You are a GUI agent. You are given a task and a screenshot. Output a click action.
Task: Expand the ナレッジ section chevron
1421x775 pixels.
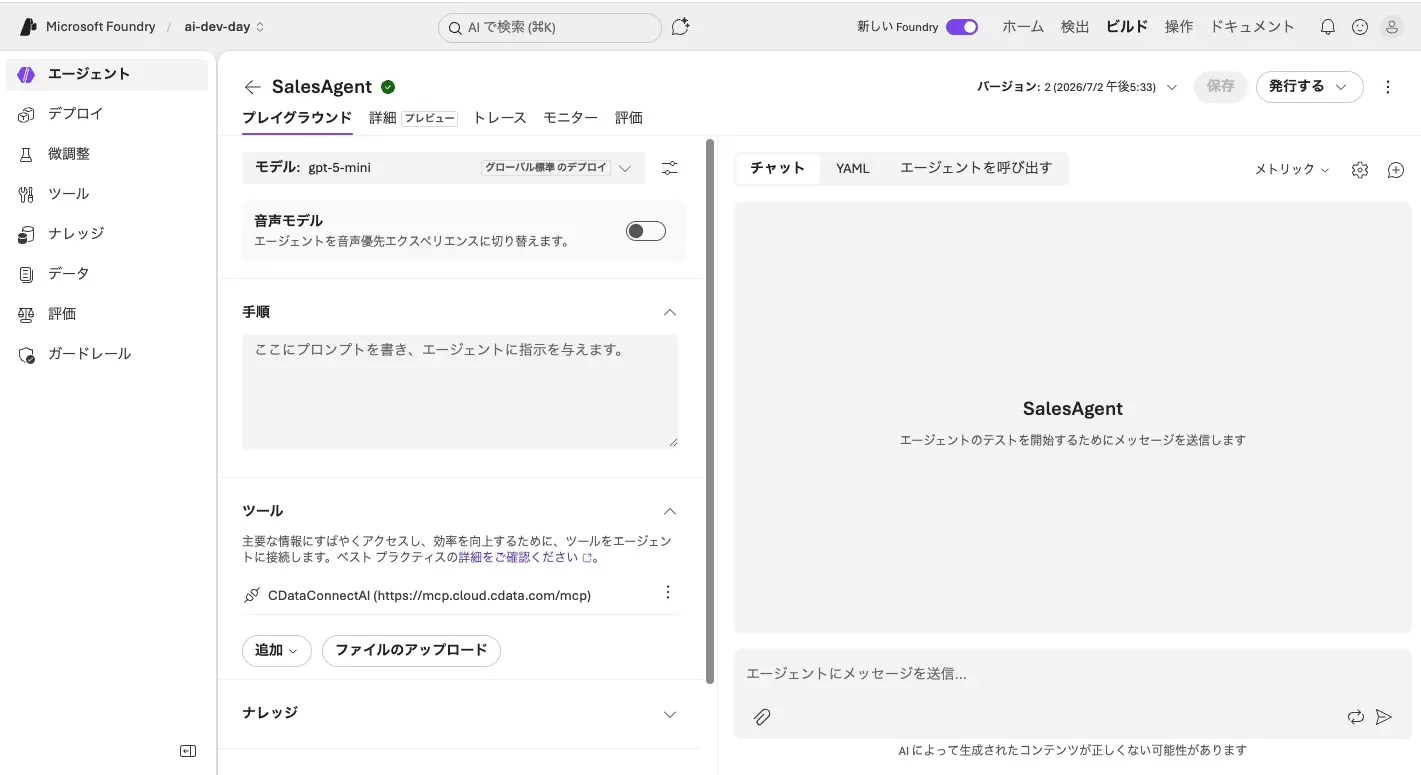pyautogui.click(x=670, y=714)
